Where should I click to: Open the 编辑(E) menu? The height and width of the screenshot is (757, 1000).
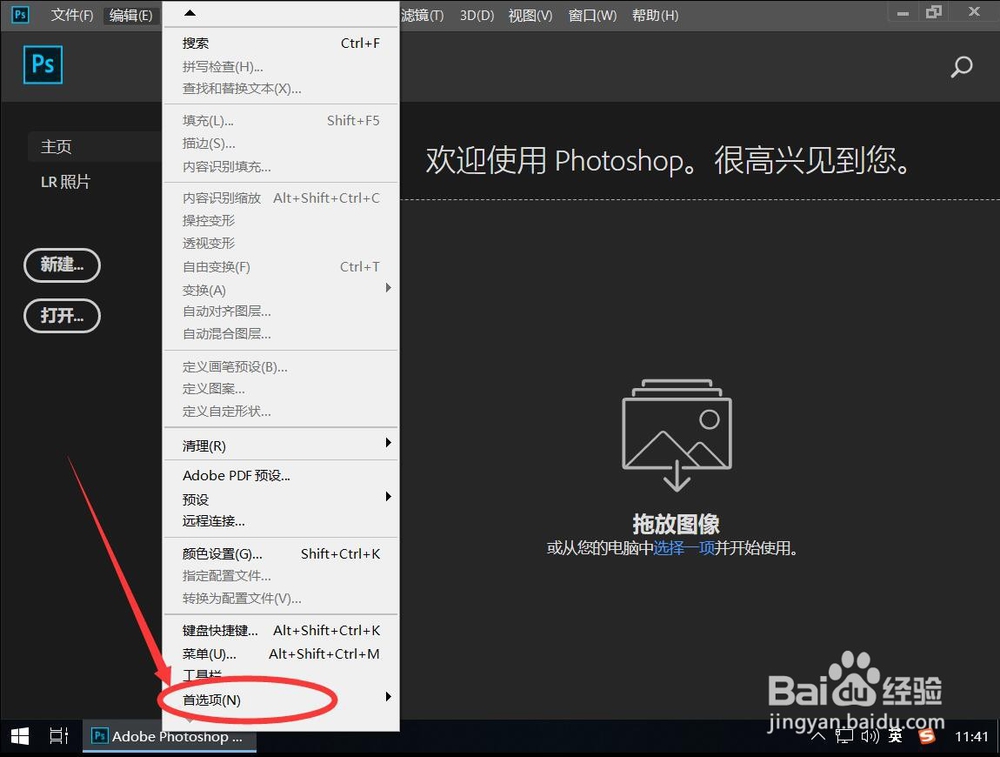131,15
